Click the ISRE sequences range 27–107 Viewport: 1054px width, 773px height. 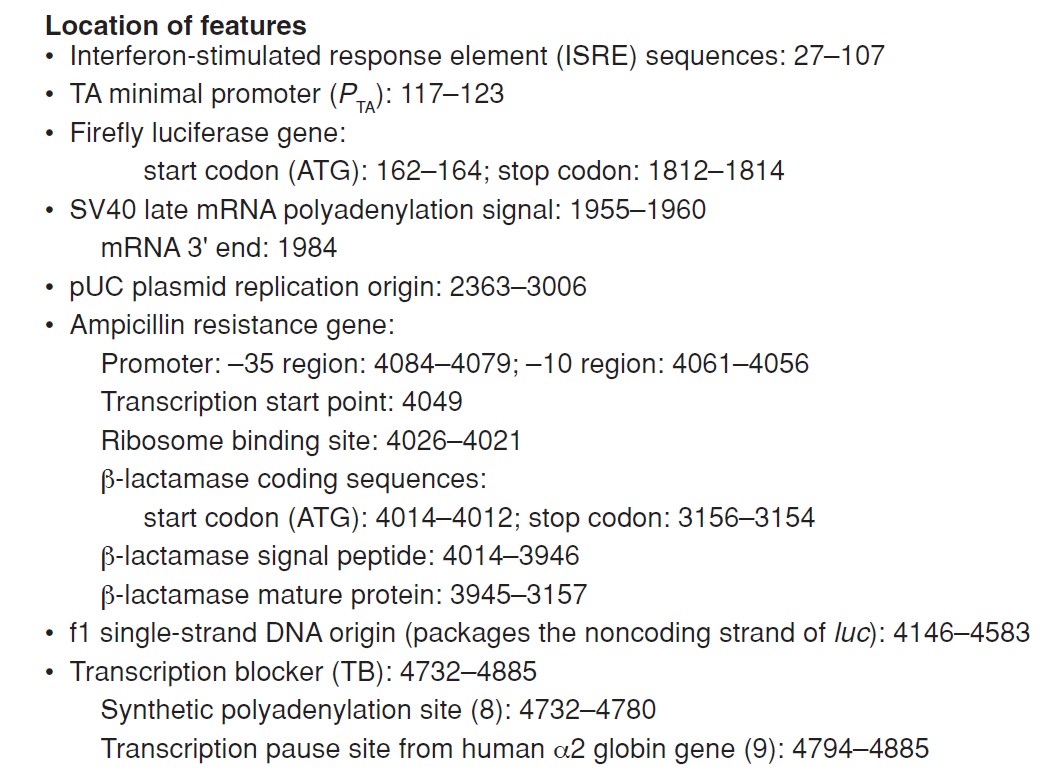click(839, 56)
